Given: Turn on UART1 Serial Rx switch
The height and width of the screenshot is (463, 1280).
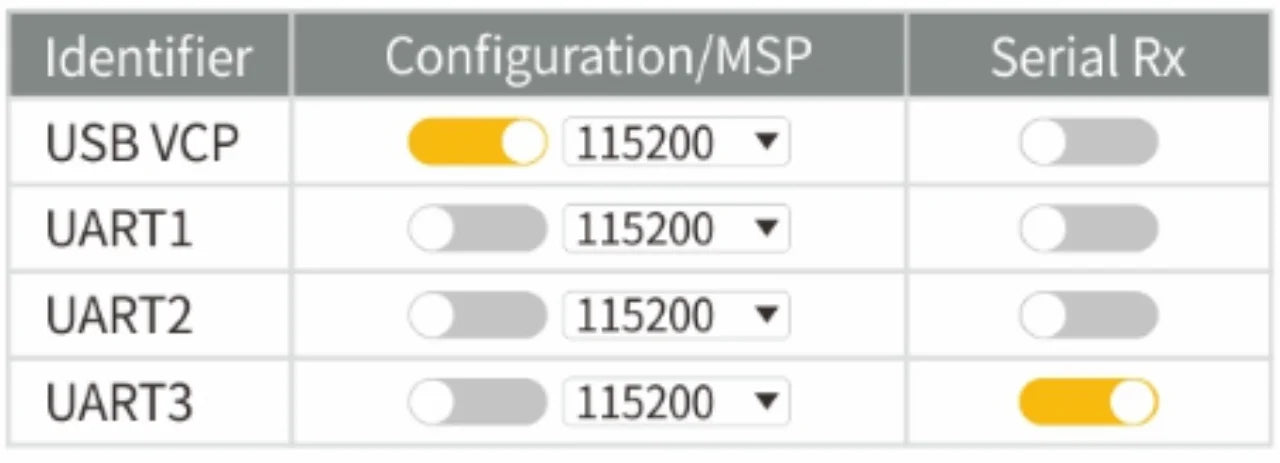Looking at the screenshot, I should [x=1088, y=229].
